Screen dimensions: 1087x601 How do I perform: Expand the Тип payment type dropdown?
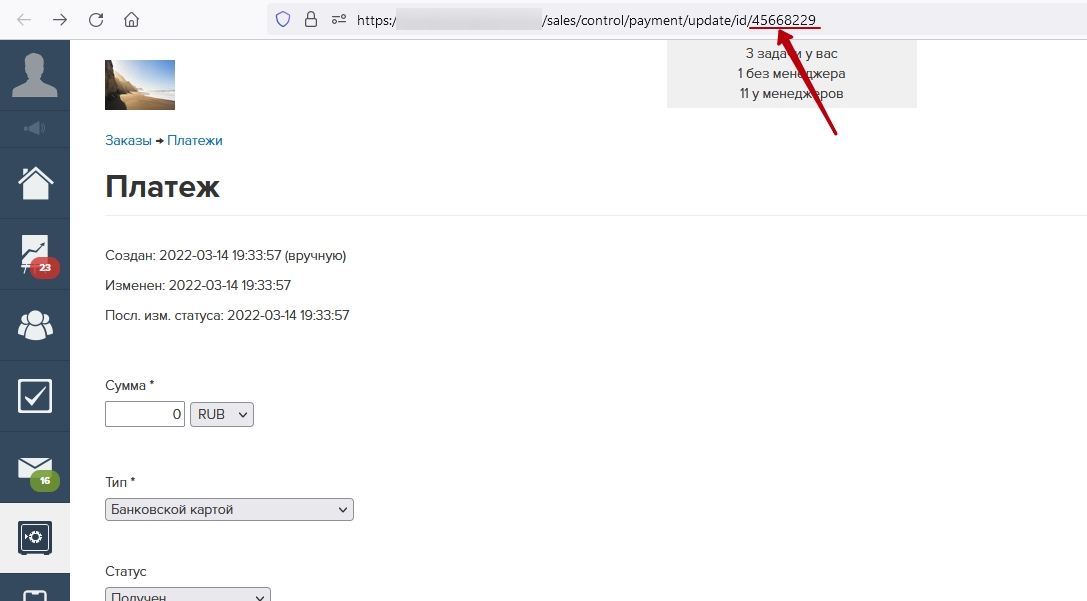229,510
